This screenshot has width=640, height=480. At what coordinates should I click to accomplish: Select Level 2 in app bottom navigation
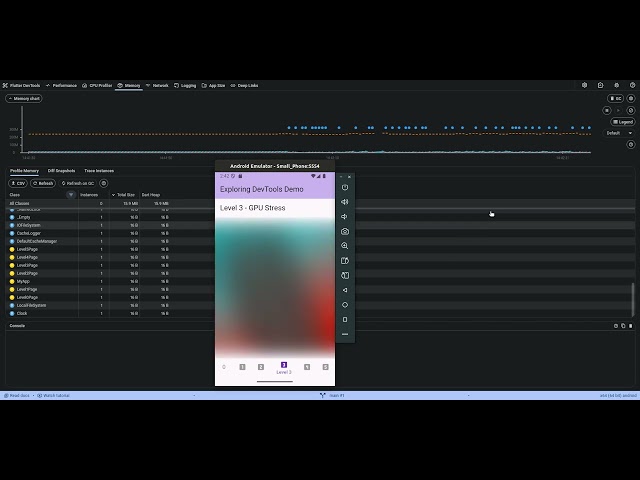[261, 367]
